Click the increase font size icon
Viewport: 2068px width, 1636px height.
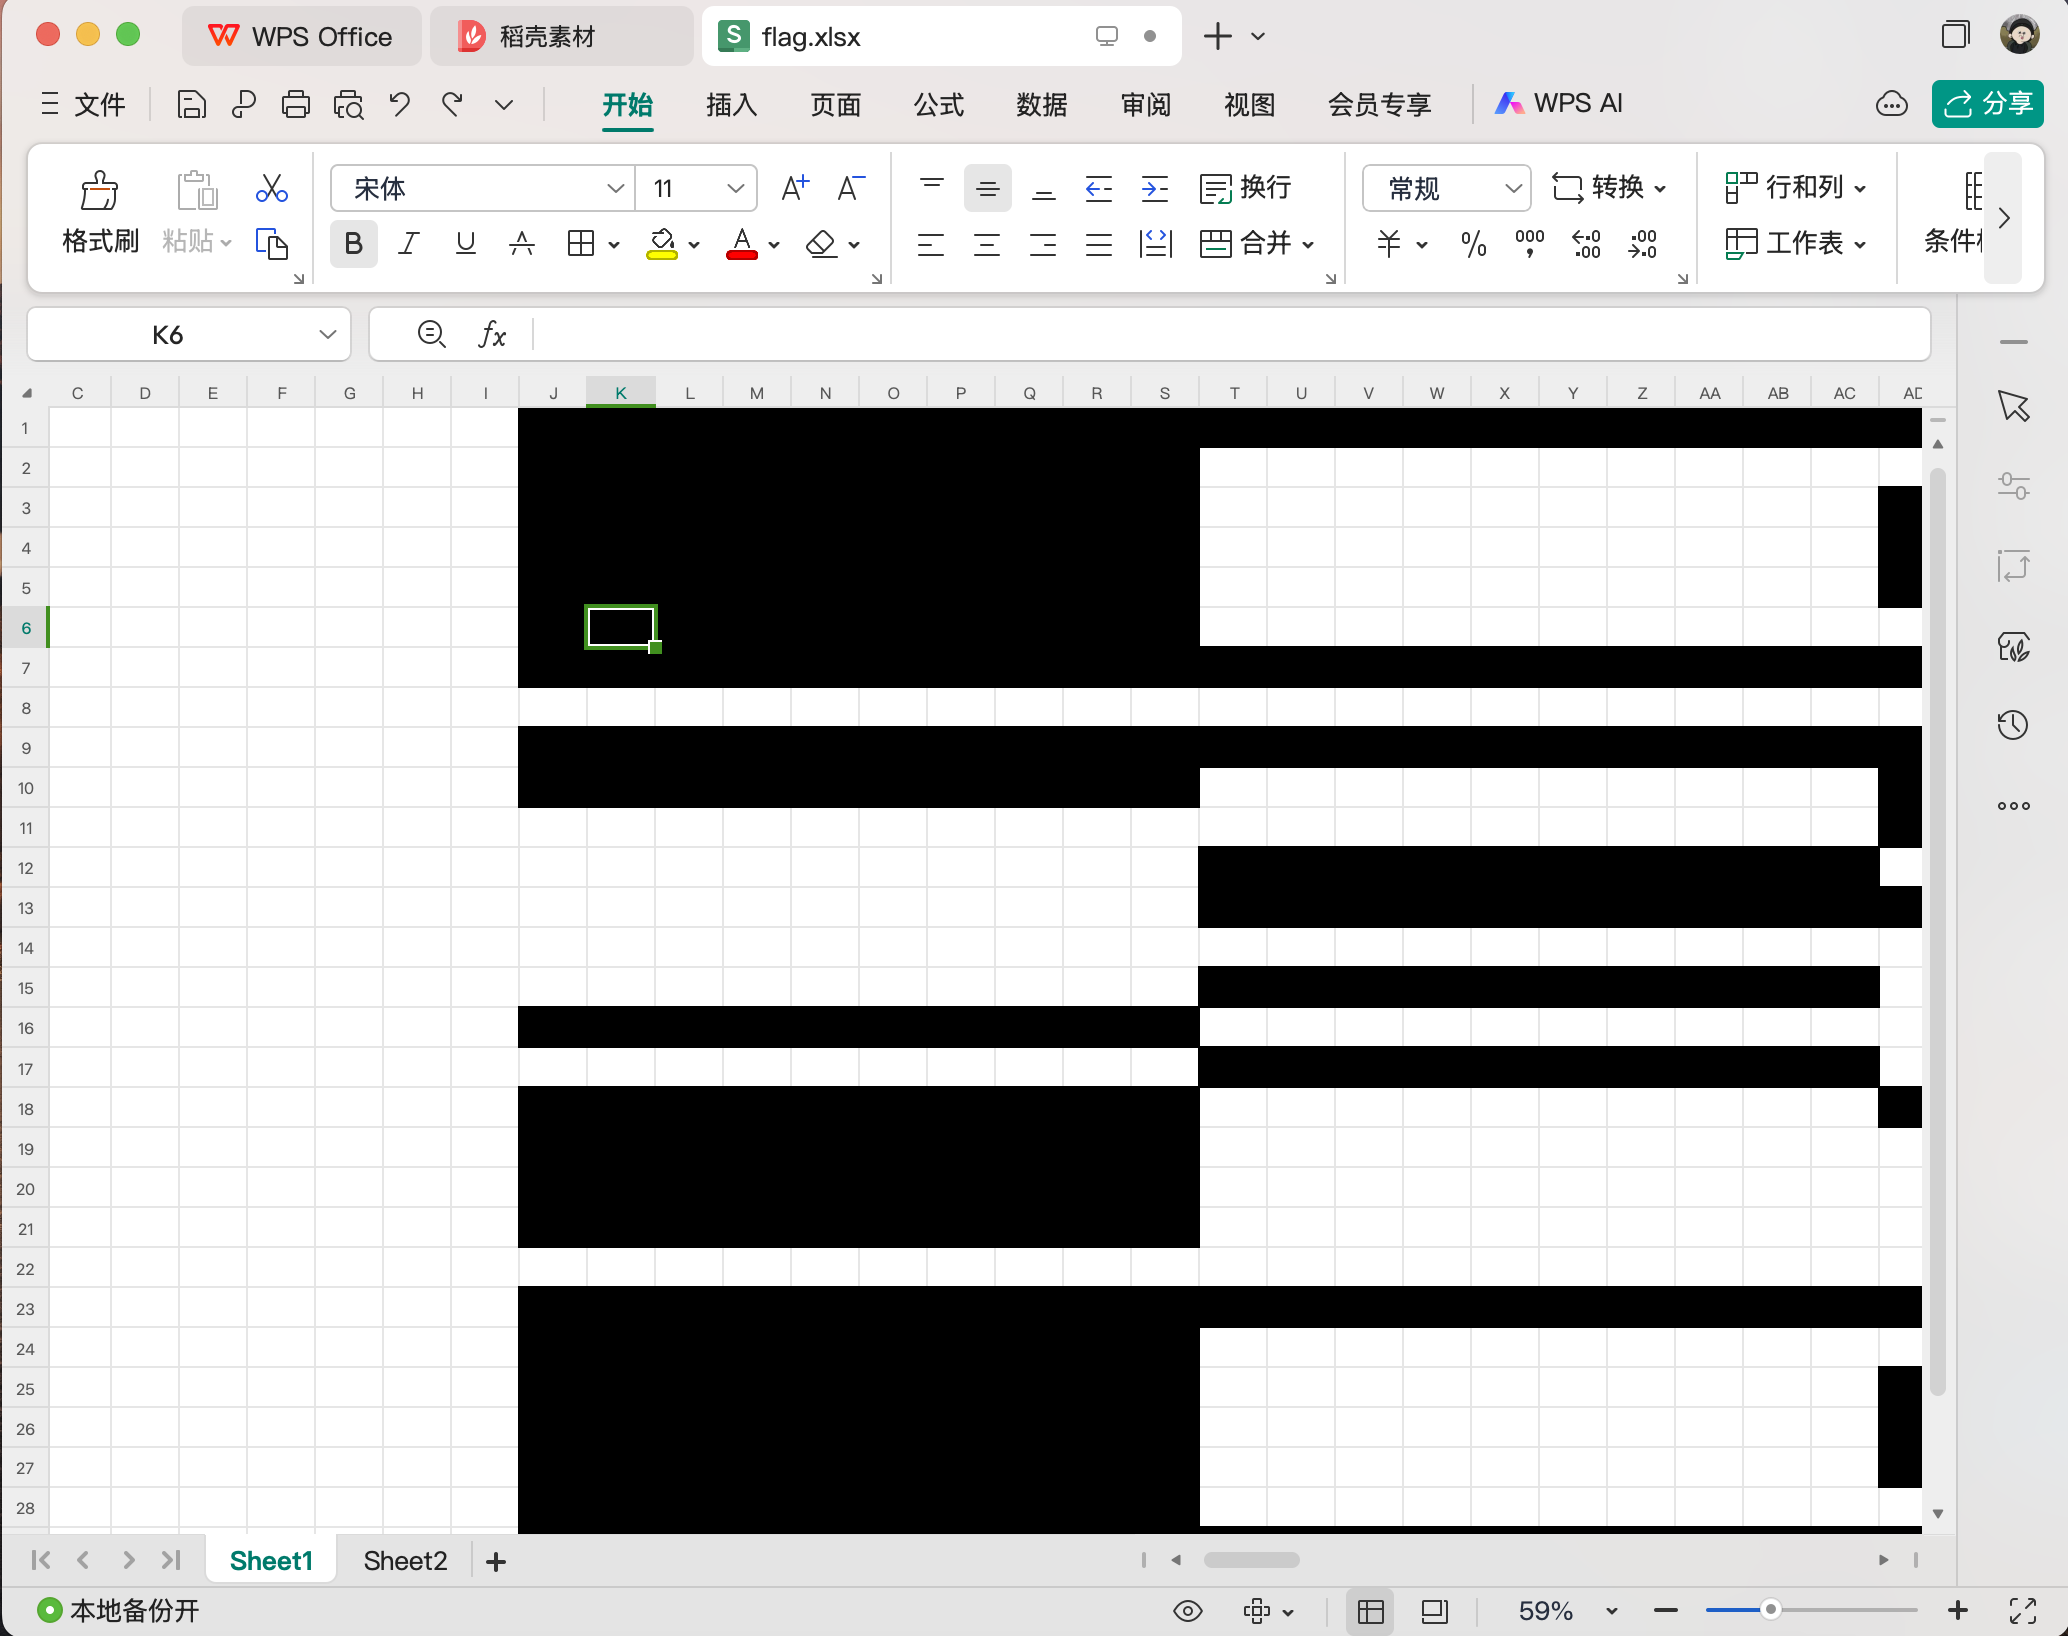coord(795,188)
